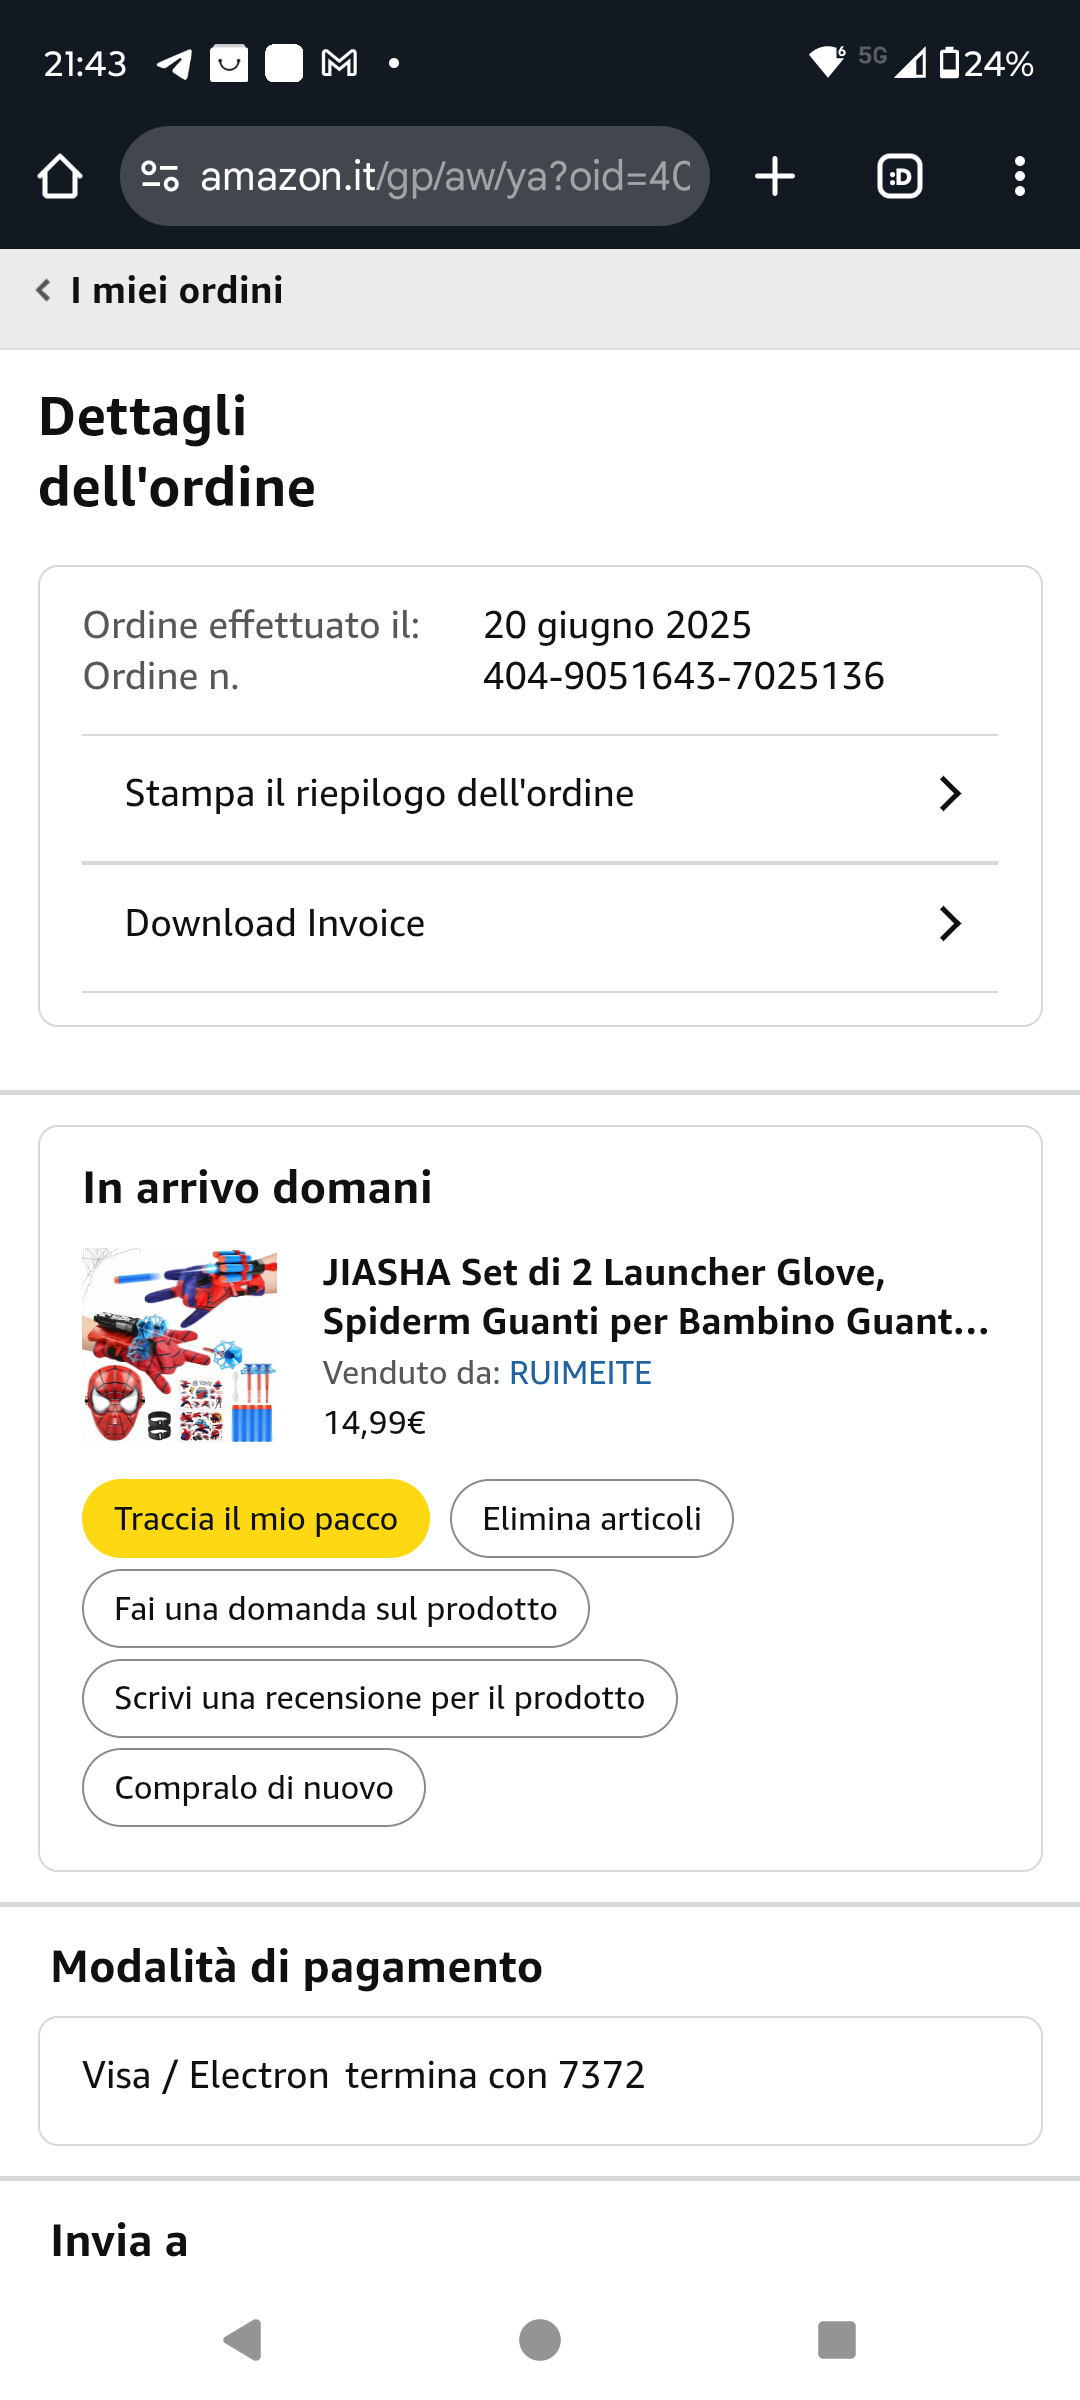Tap the back chevron beside I miei ordini
Viewport: 1080px width, 2400px height.
point(44,290)
